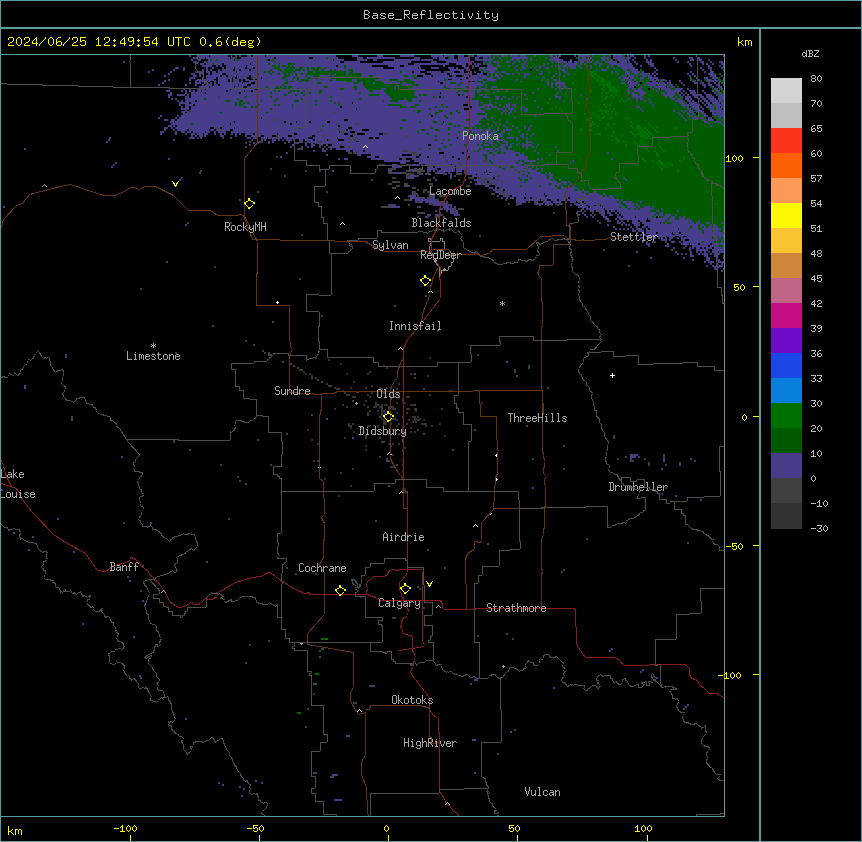Select the yellow diamond marker above Calgary label
The image size is (862, 842).
[x=405, y=589]
